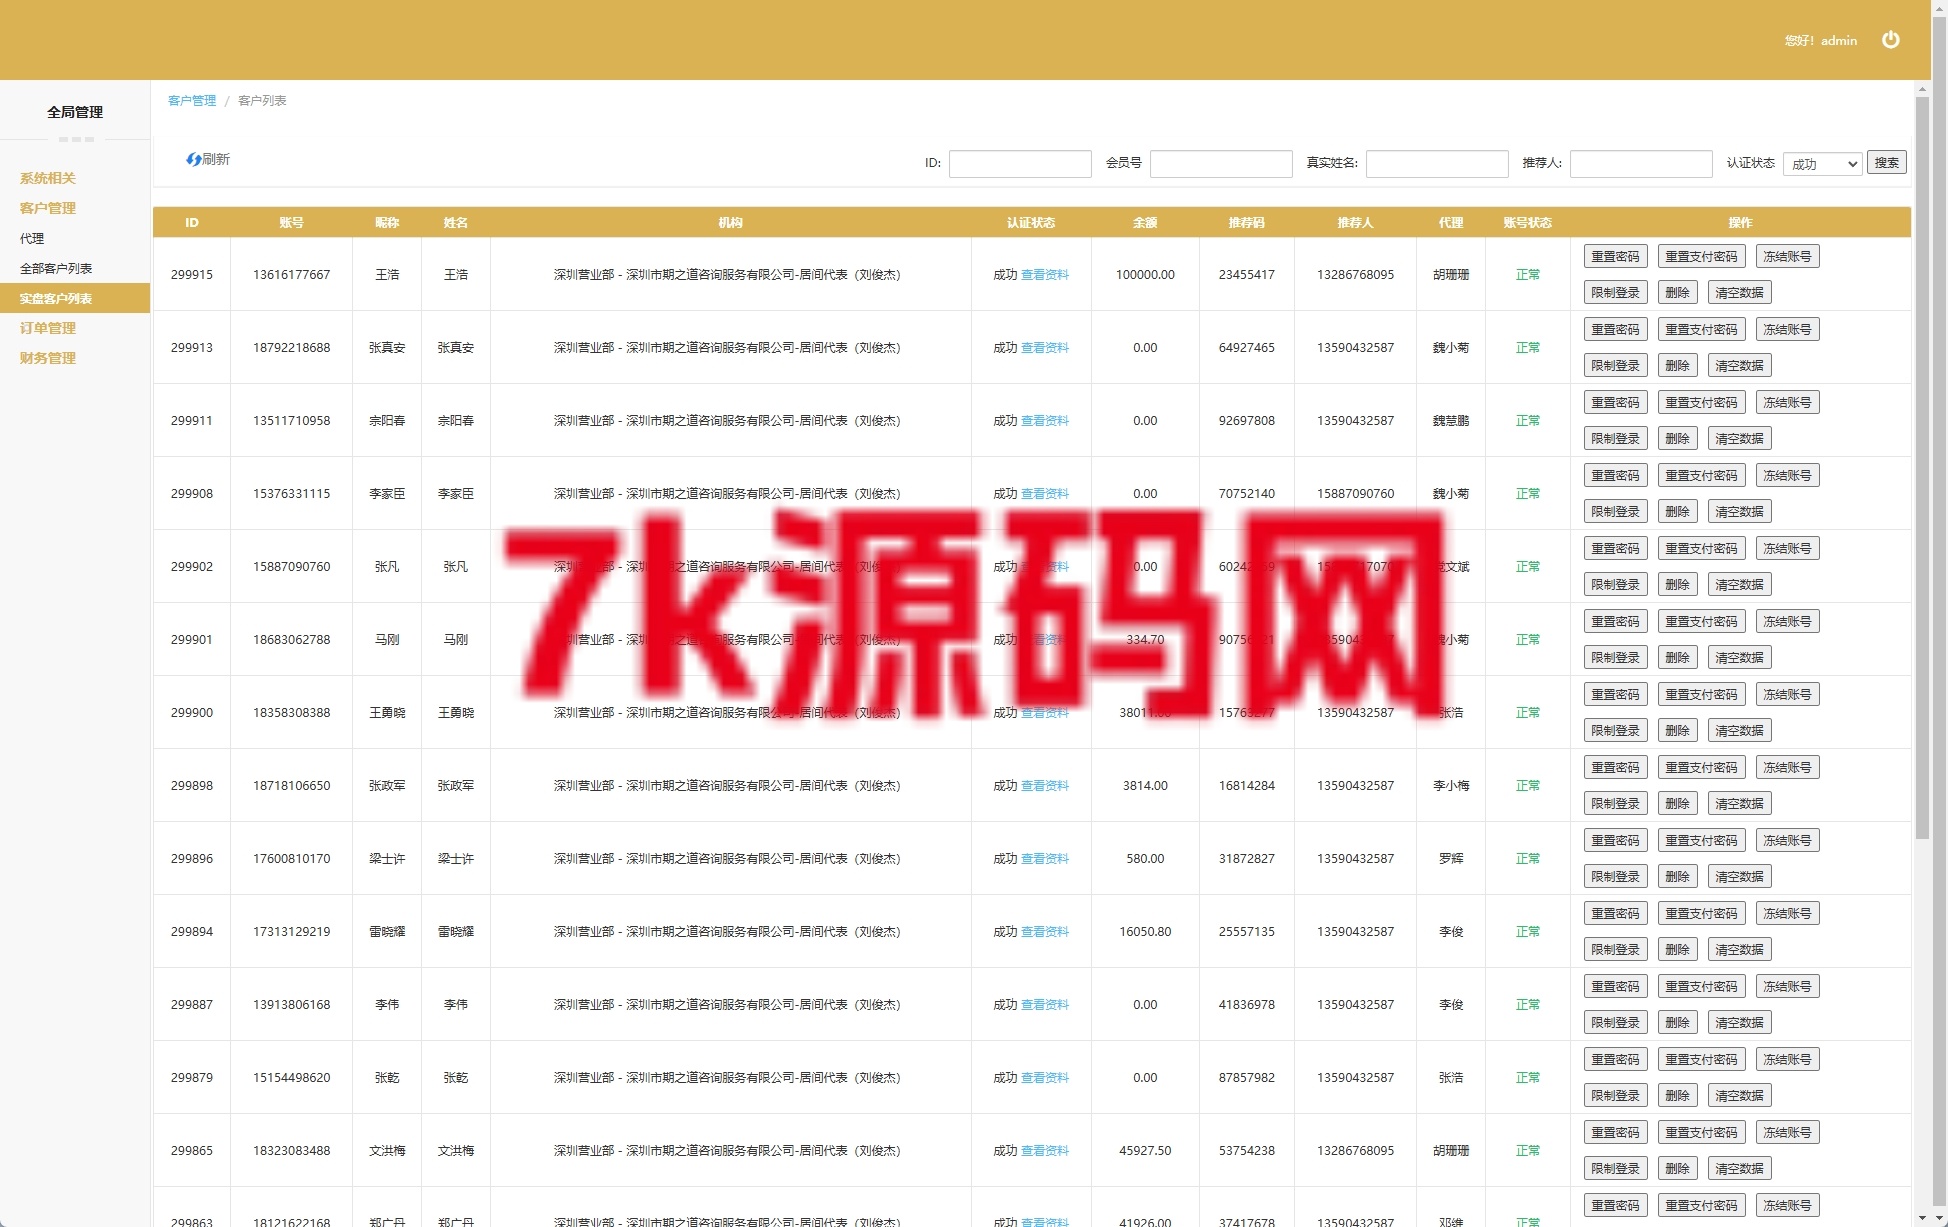Select 代理 in sidebar
The height and width of the screenshot is (1227, 1948).
pyautogui.click(x=32, y=238)
